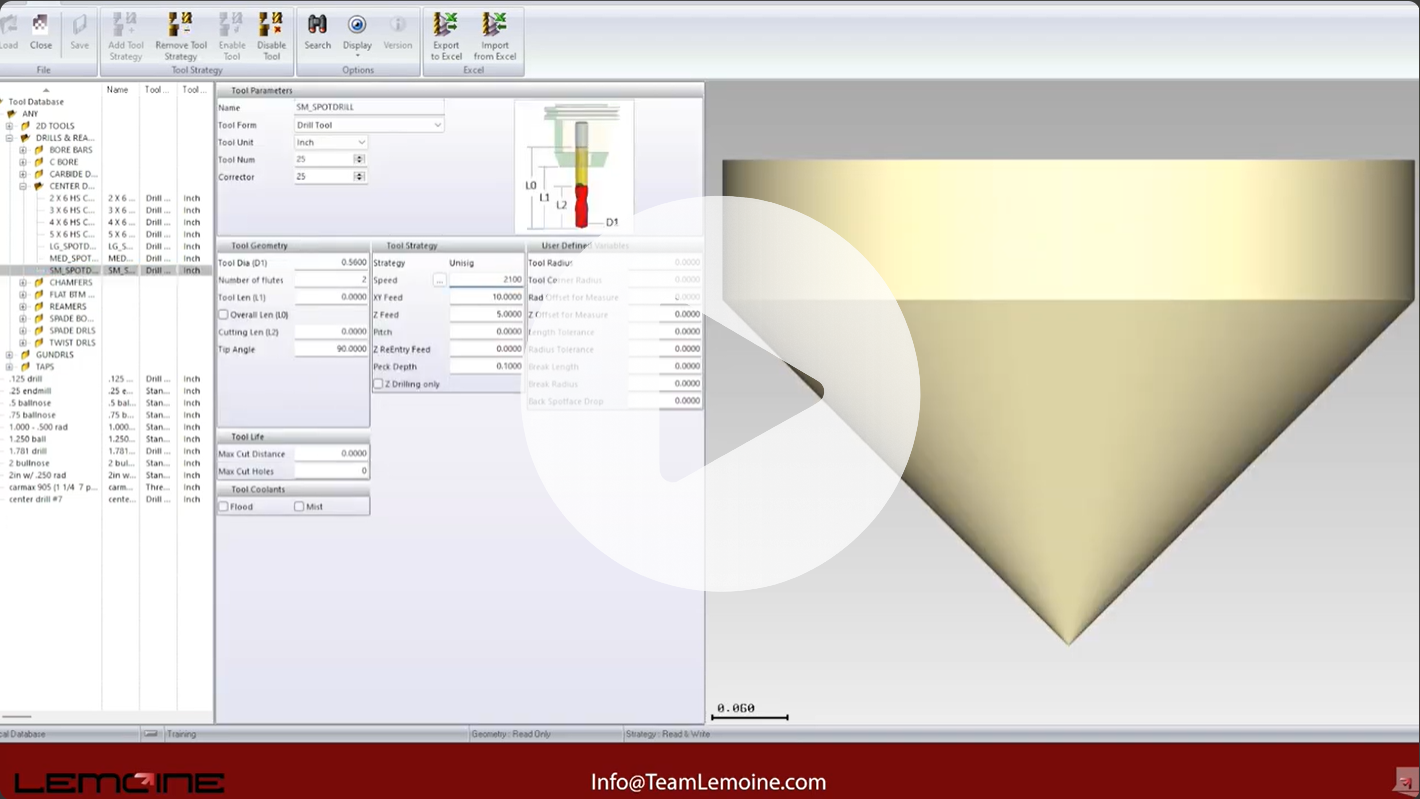Click the tree panel horizontal scrollbar
Image resolution: width=1420 pixels, height=799 pixels.
coord(17,716)
